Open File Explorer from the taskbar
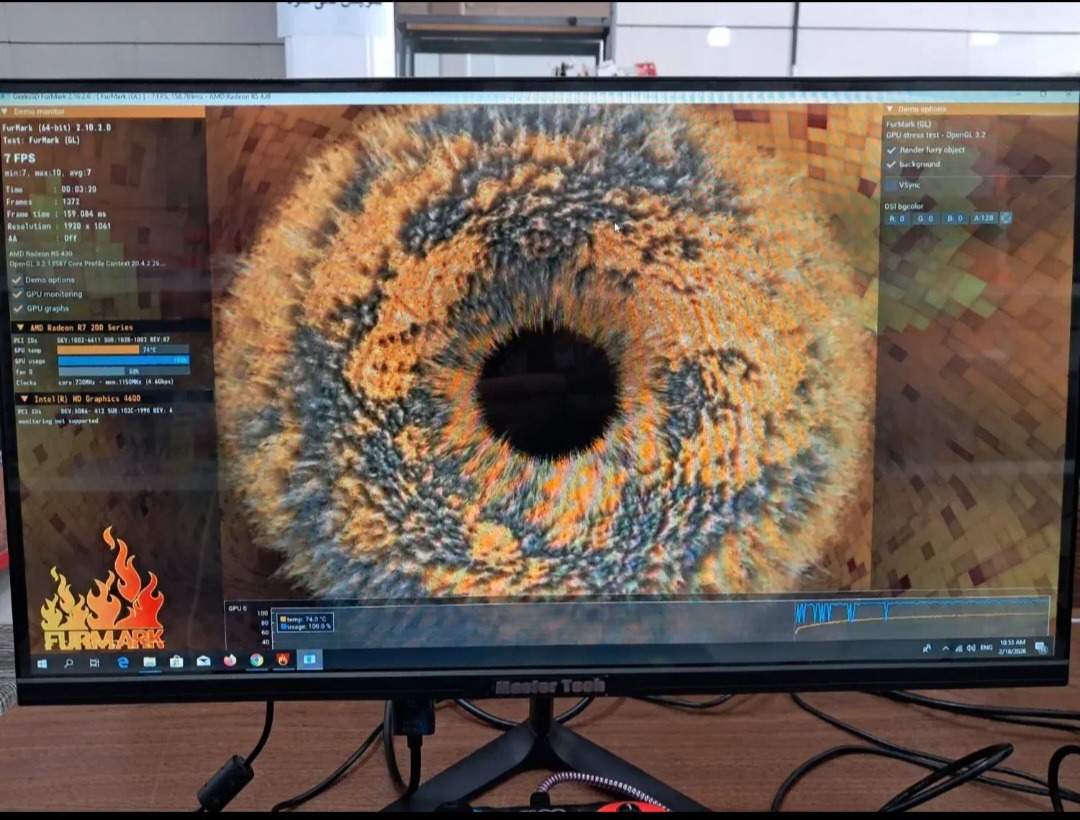This screenshot has height=820, width=1080. (149, 662)
